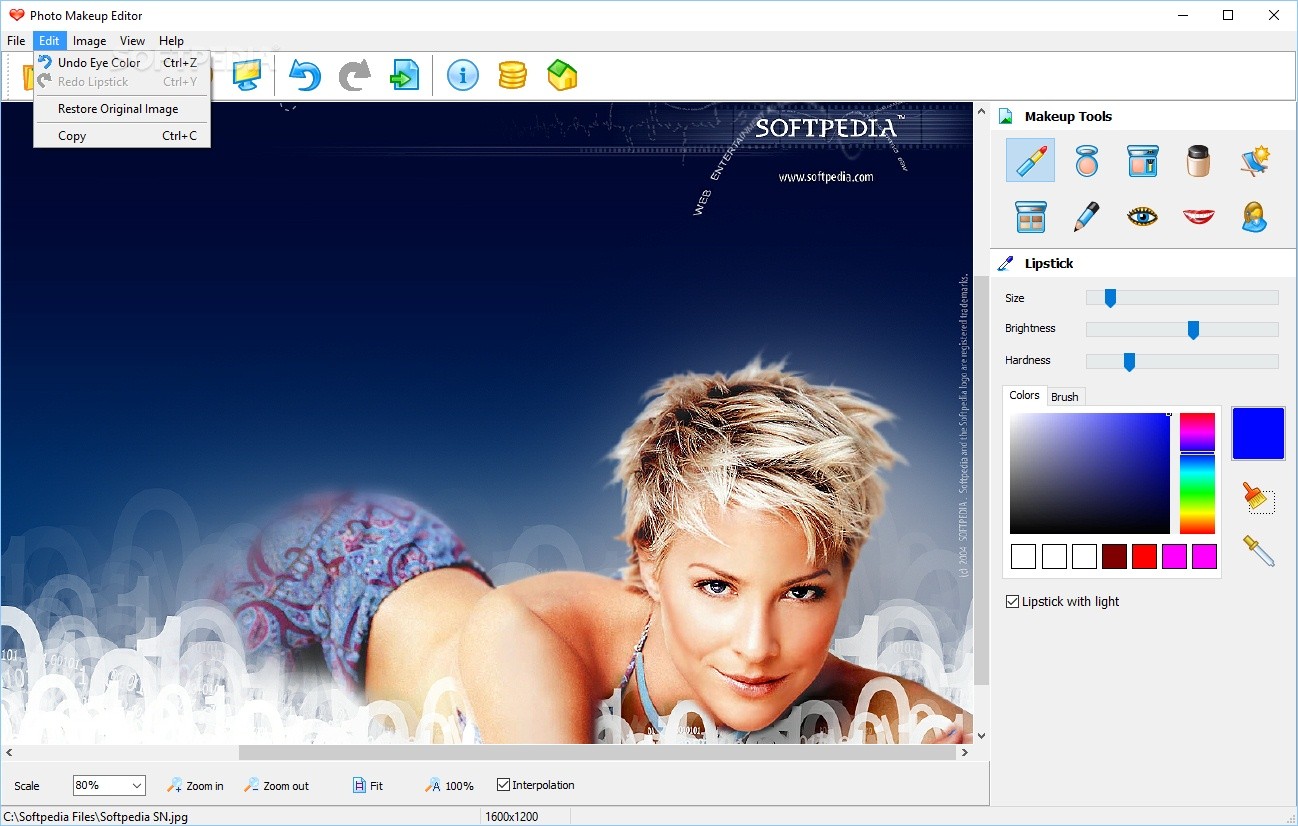Click the Brightness slider handle
Image resolution: width=1298 pixels, height=826 pixels.
tap(1193, 330)
